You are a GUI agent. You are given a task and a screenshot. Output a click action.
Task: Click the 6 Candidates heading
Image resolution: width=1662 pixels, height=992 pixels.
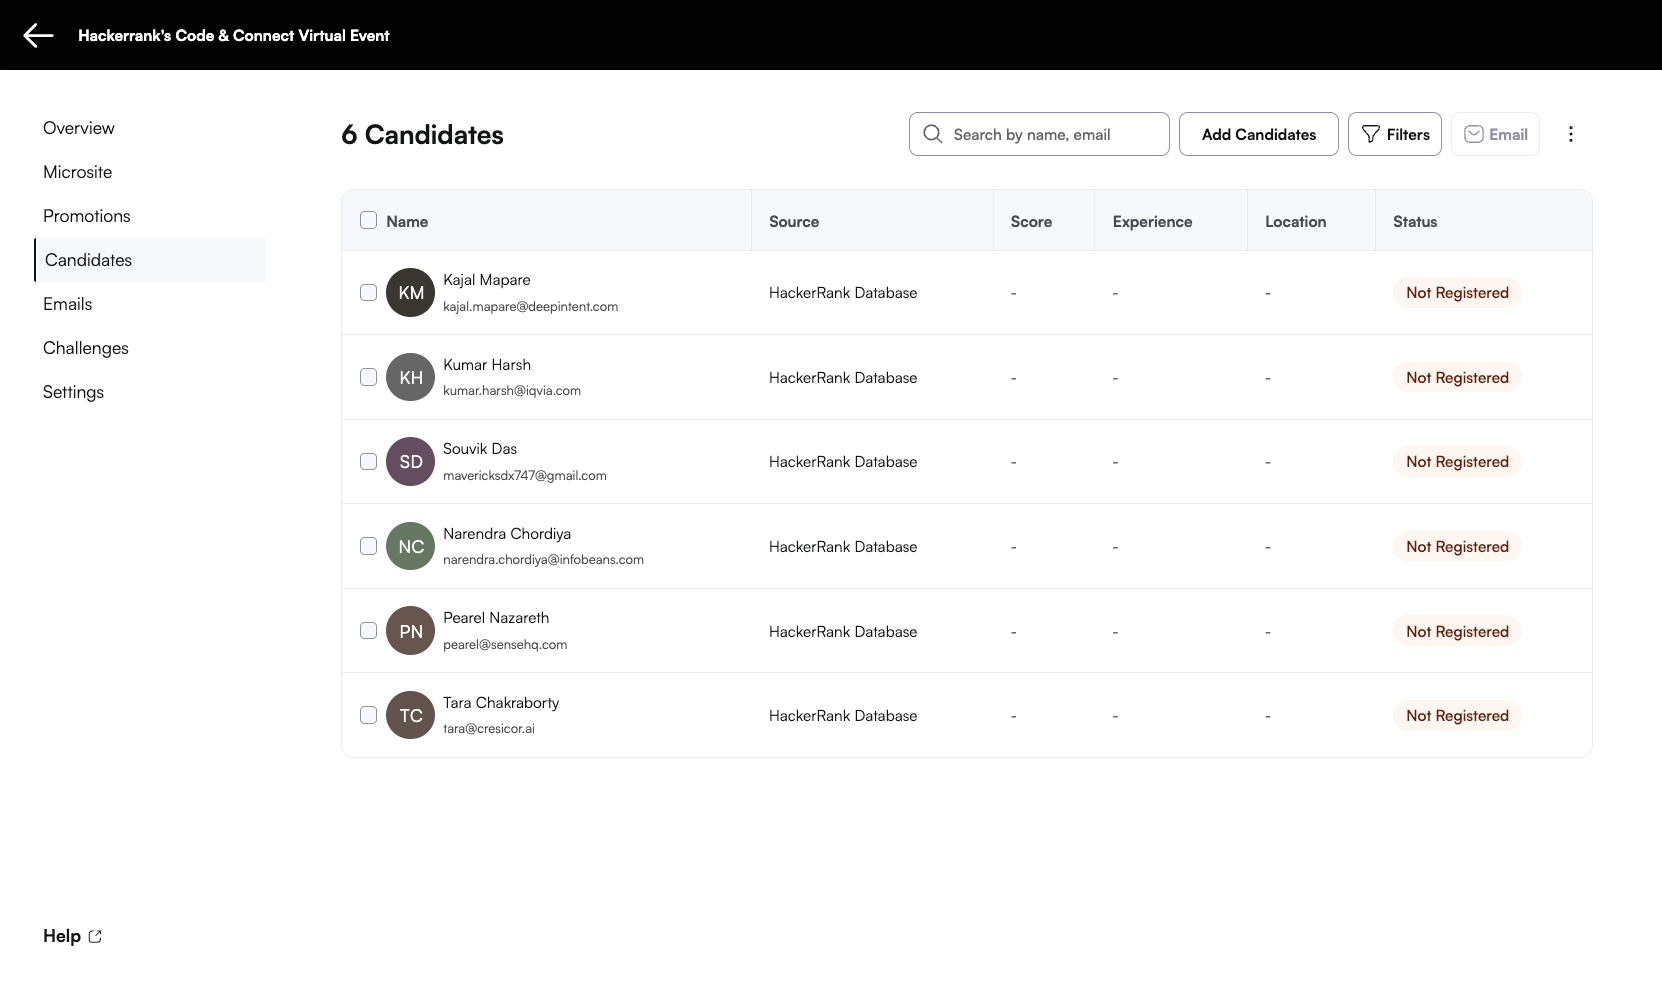tap(422, 135)
